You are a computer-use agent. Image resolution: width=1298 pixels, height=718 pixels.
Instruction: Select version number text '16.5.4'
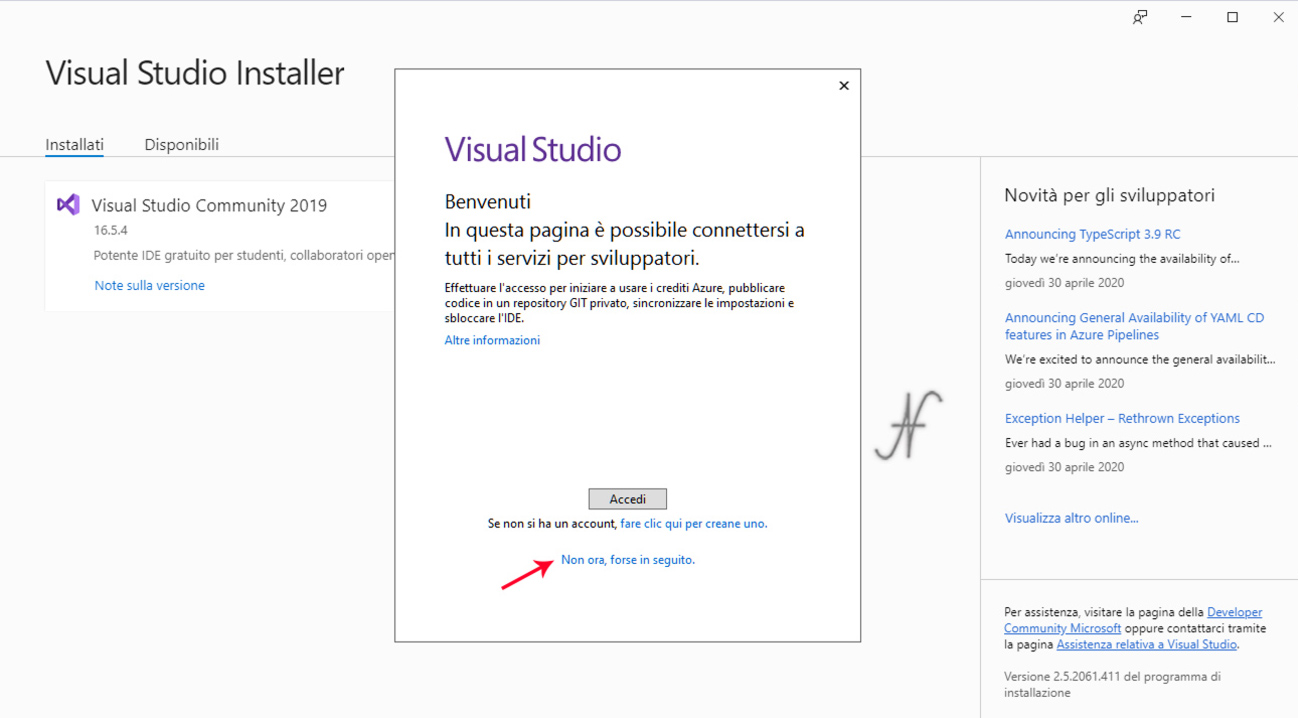tap(111, 230)
